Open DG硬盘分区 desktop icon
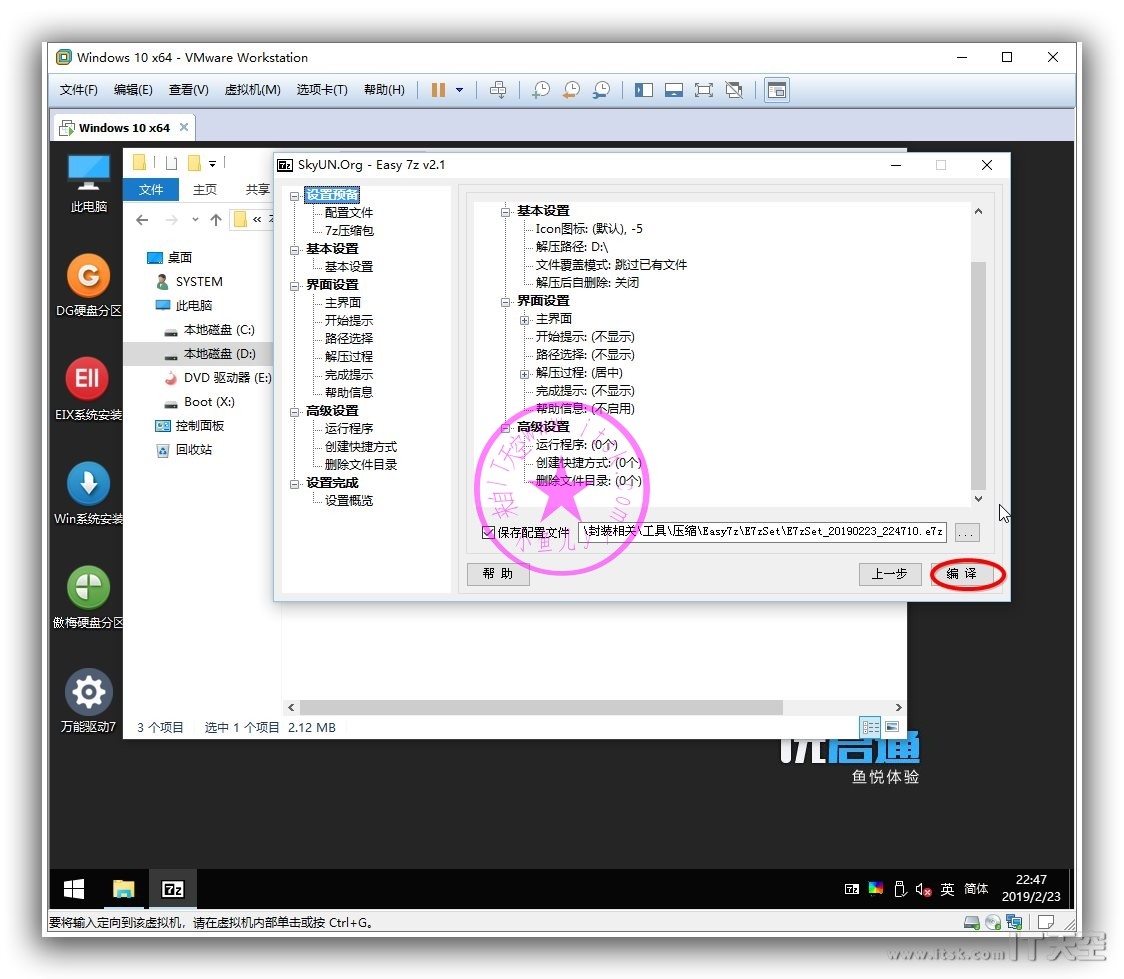 click(x=88, y=285)
